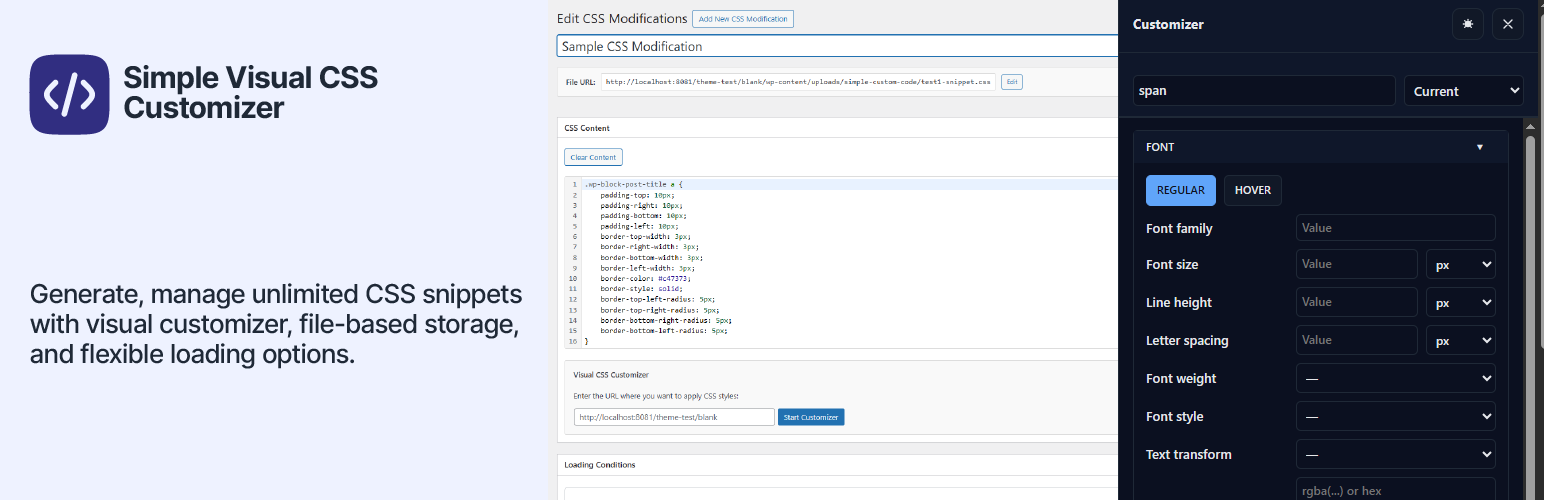This screenshot has height=500, width=1544.
Task: Click the Clear Content button
Action: click(593, 157)
